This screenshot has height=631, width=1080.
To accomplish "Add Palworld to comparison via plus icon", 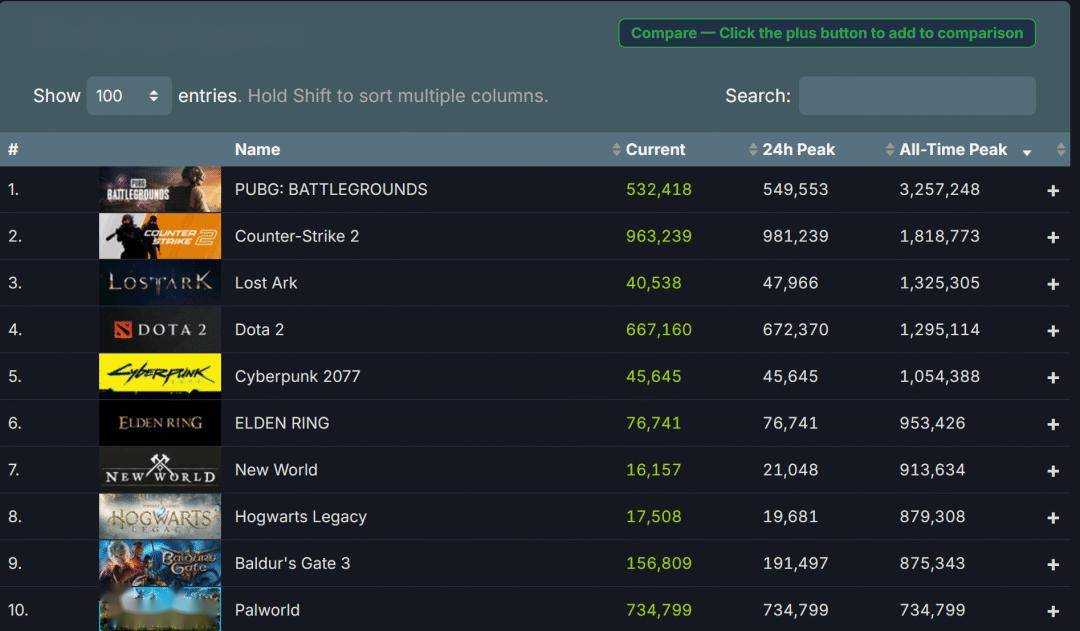I will (1052, 611).
